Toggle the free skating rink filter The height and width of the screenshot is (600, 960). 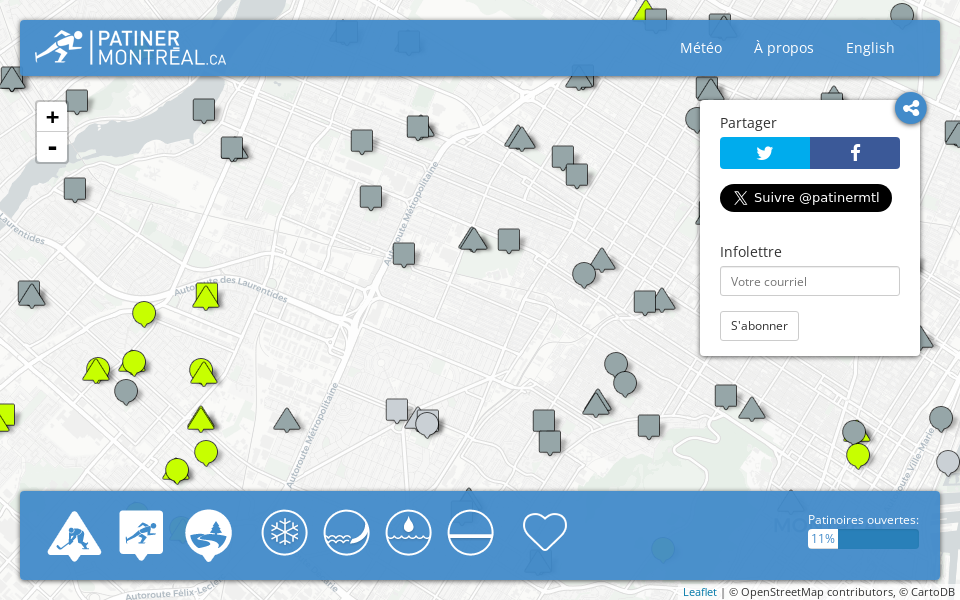(141, 533)
